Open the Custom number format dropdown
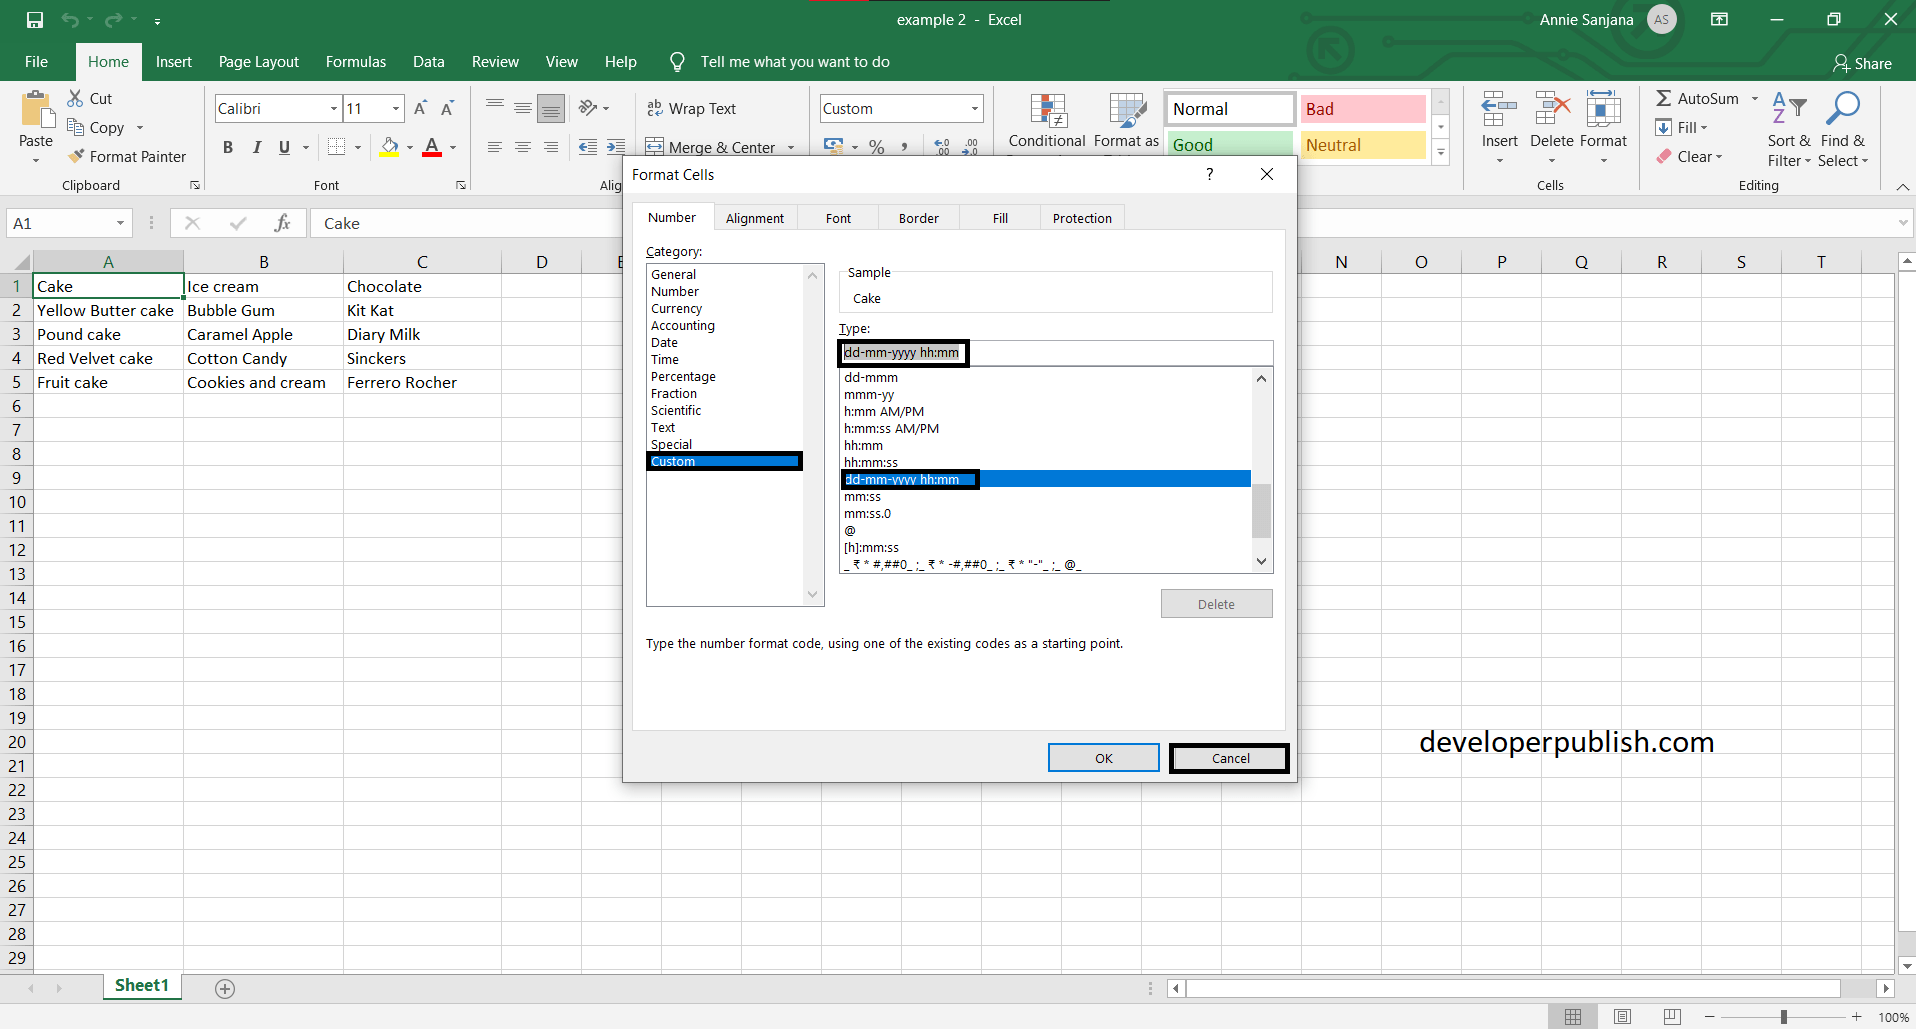 pyautogui.click(x=974, y=108)
